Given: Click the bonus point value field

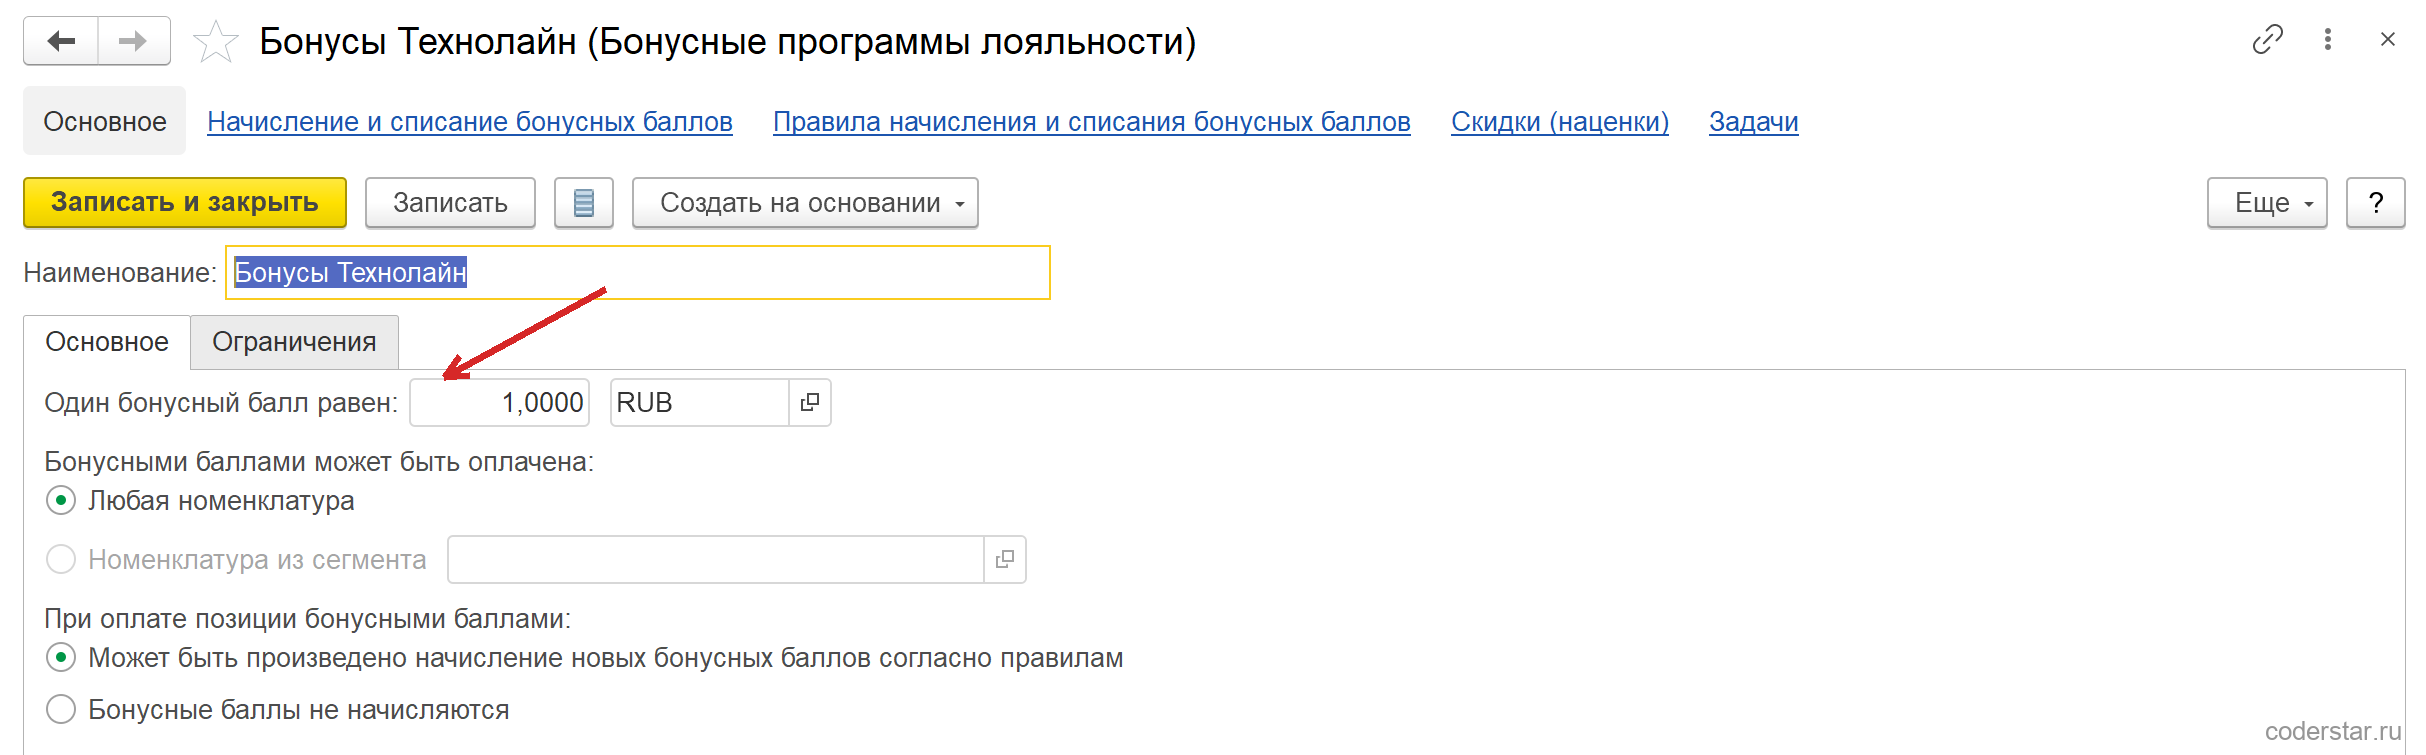Looking at the screenshot, I should (x=499, y=402).
